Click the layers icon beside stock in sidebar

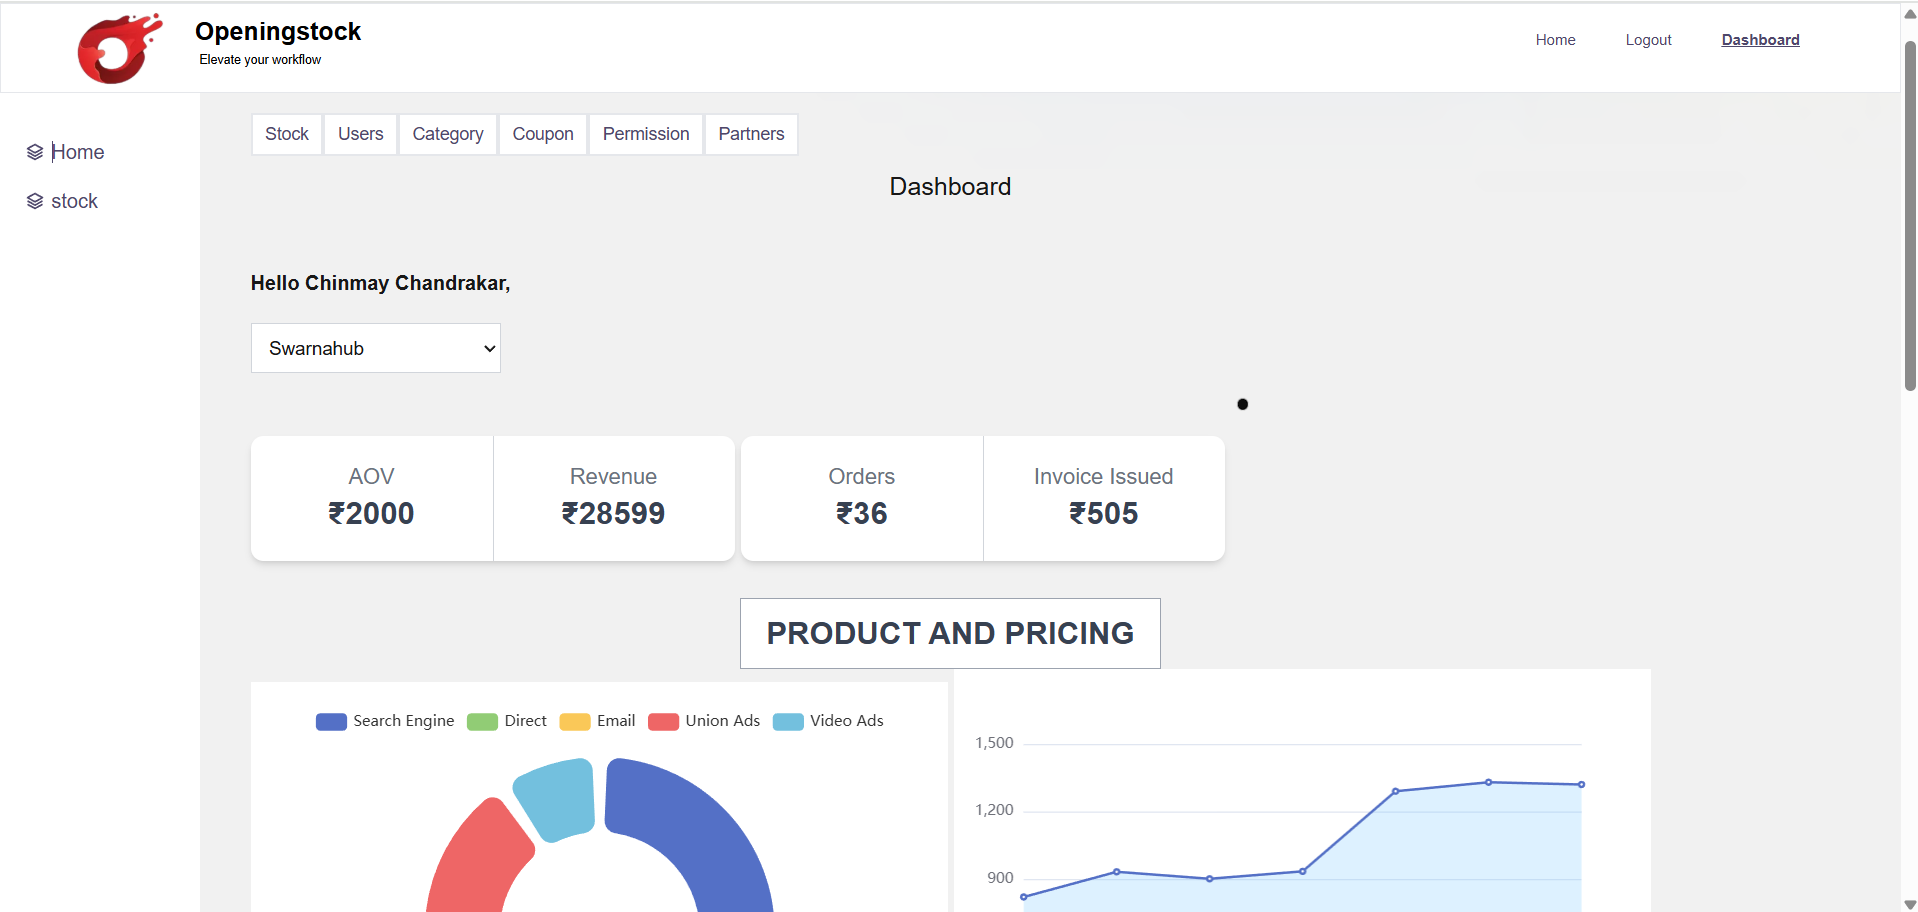pyautogui.click(x=35, y=201)
